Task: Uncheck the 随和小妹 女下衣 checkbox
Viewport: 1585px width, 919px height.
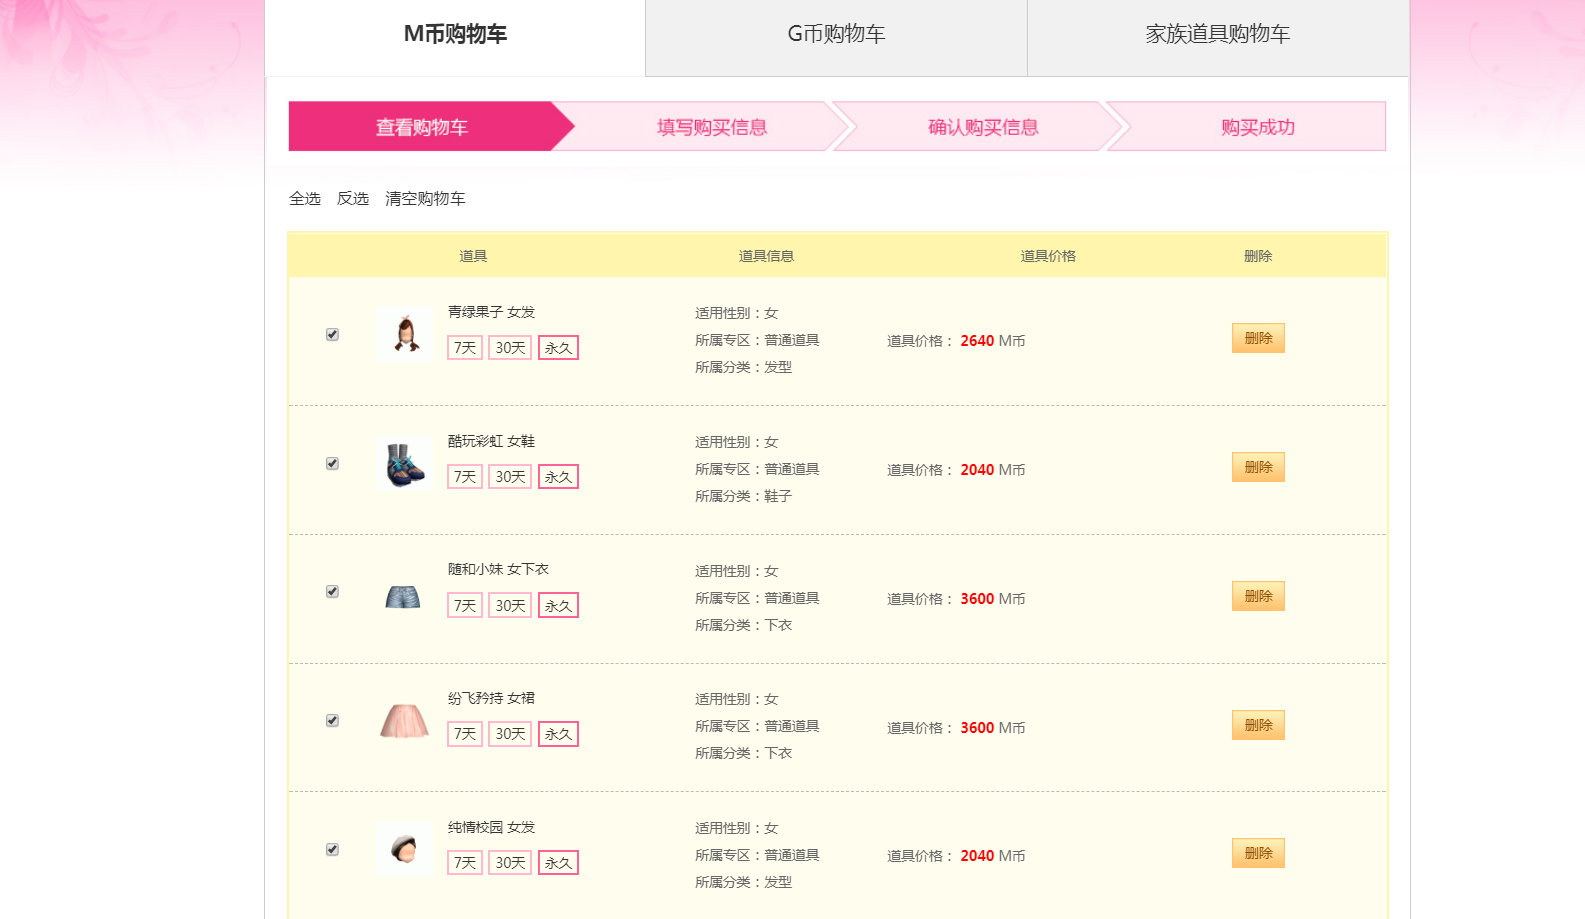Action: [x=332, y=591]
